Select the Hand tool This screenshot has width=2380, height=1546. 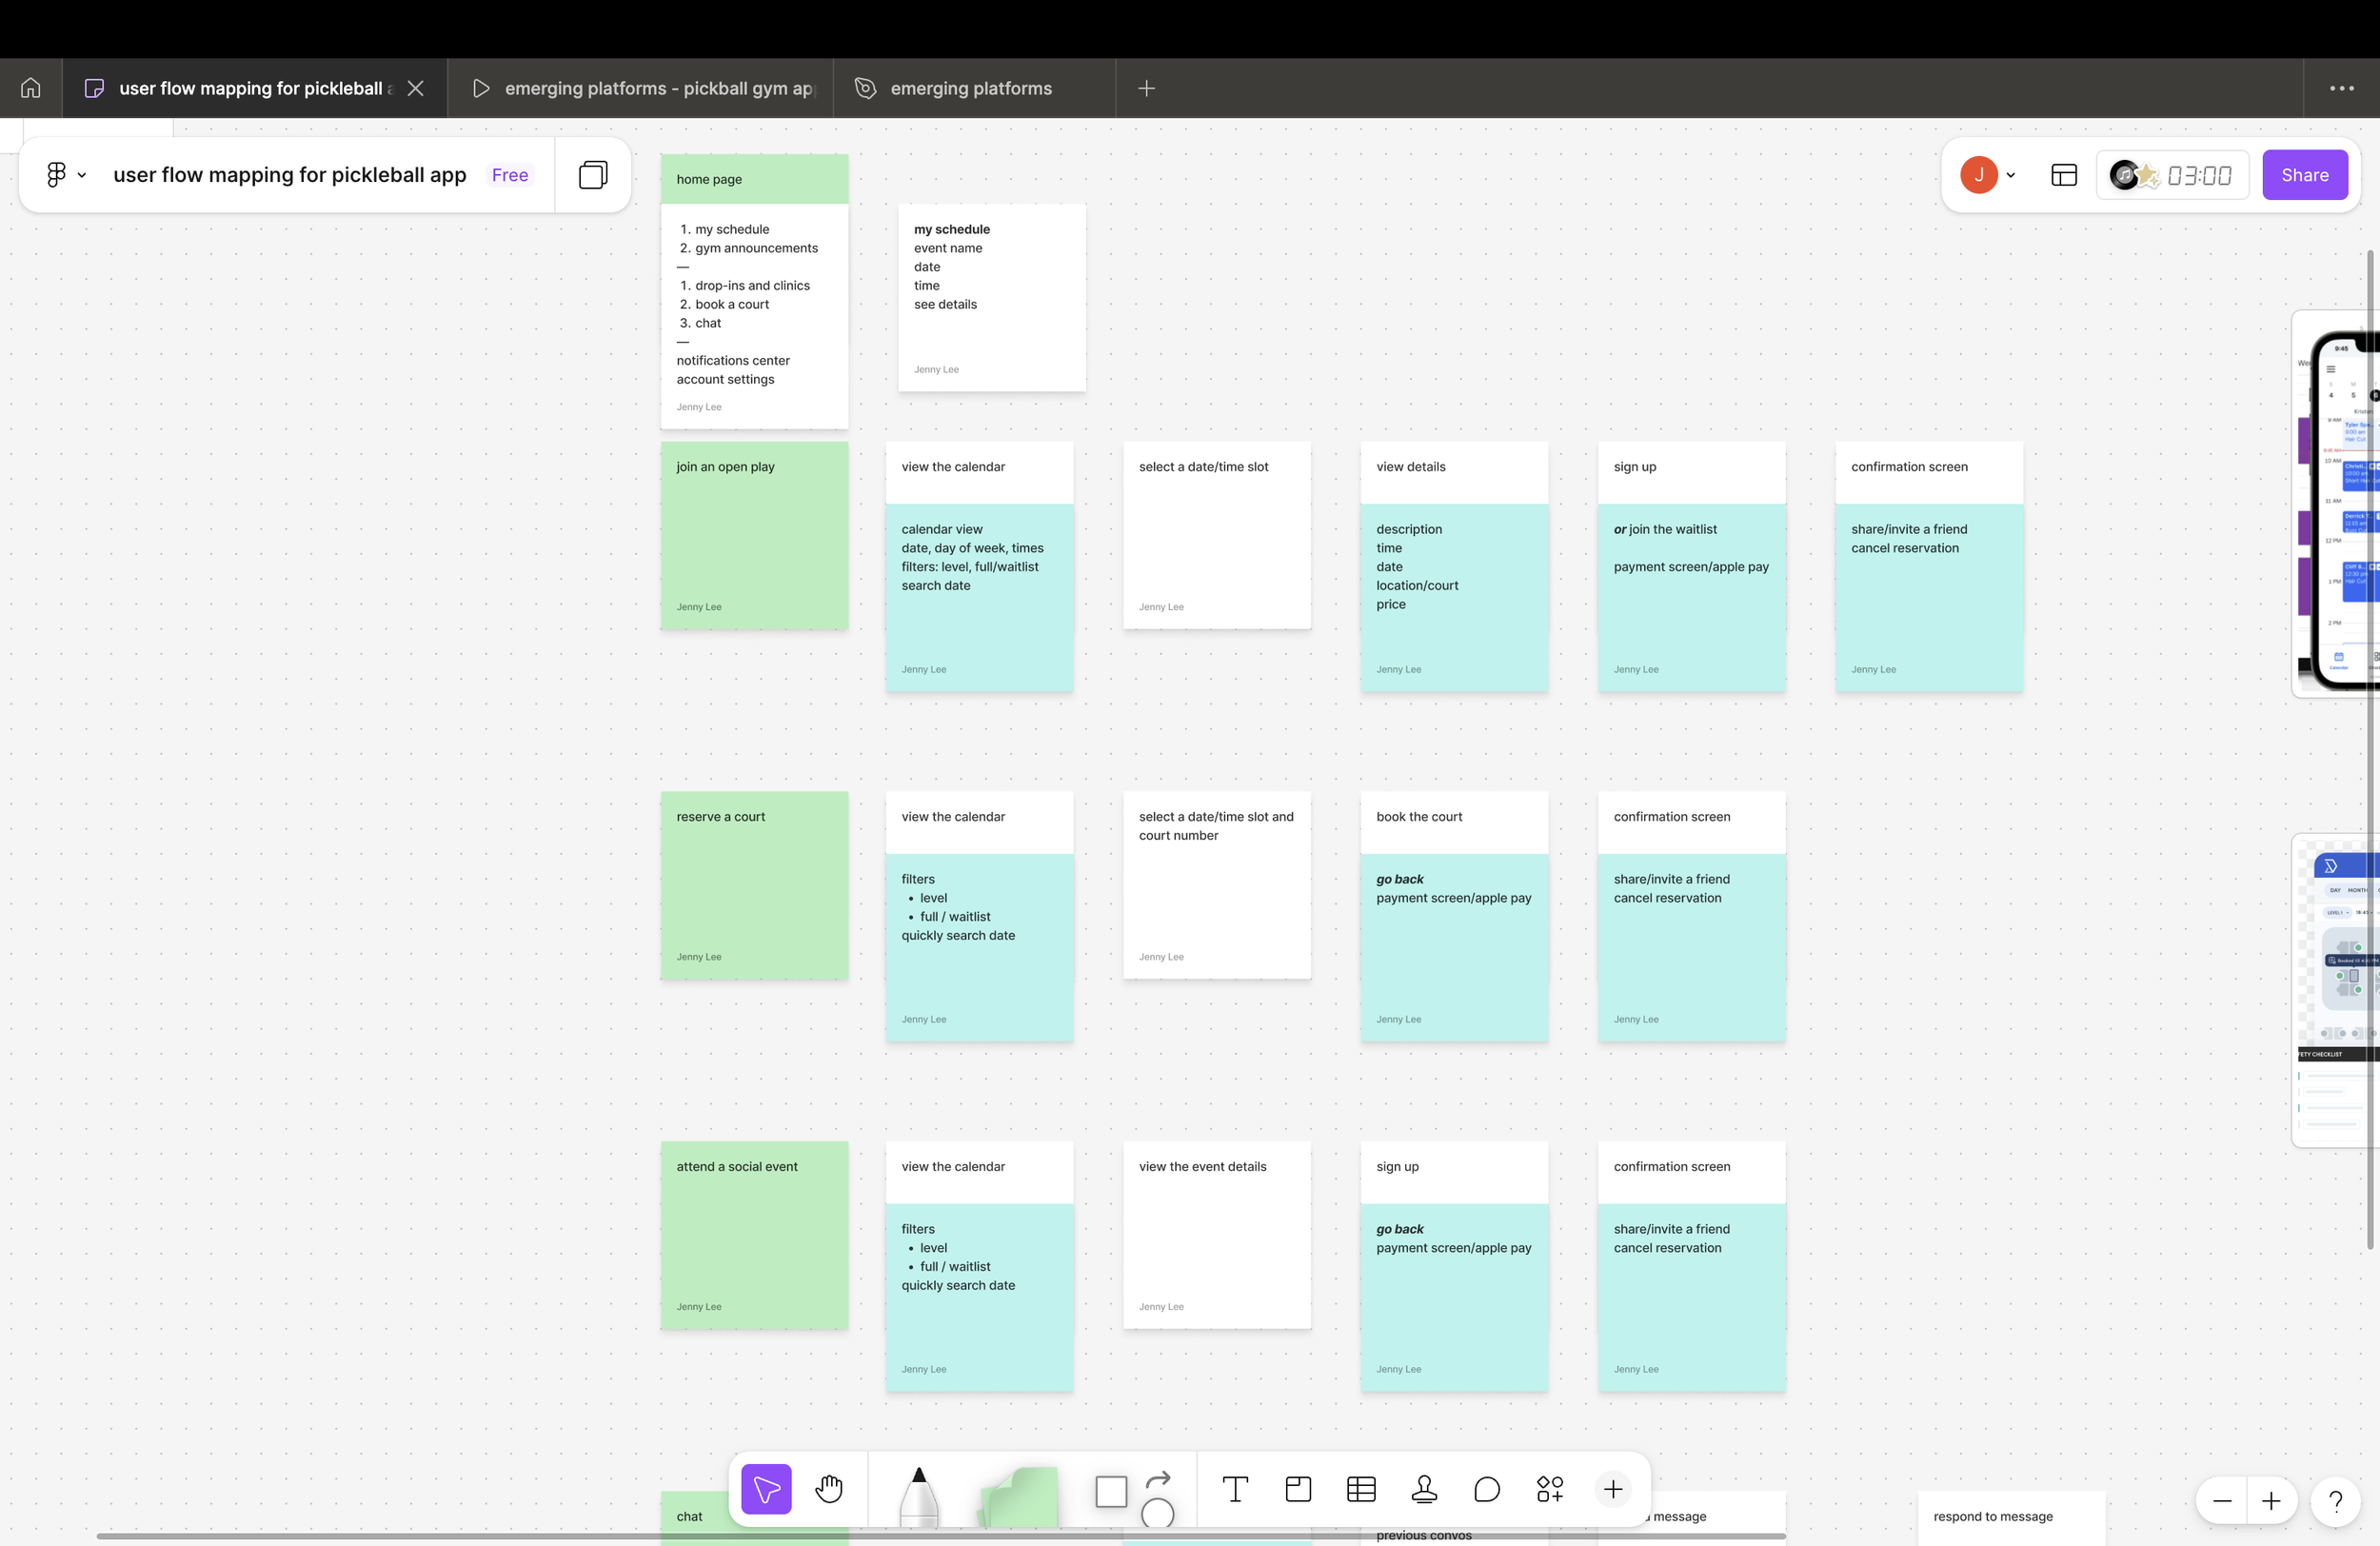pos(829,1490)
